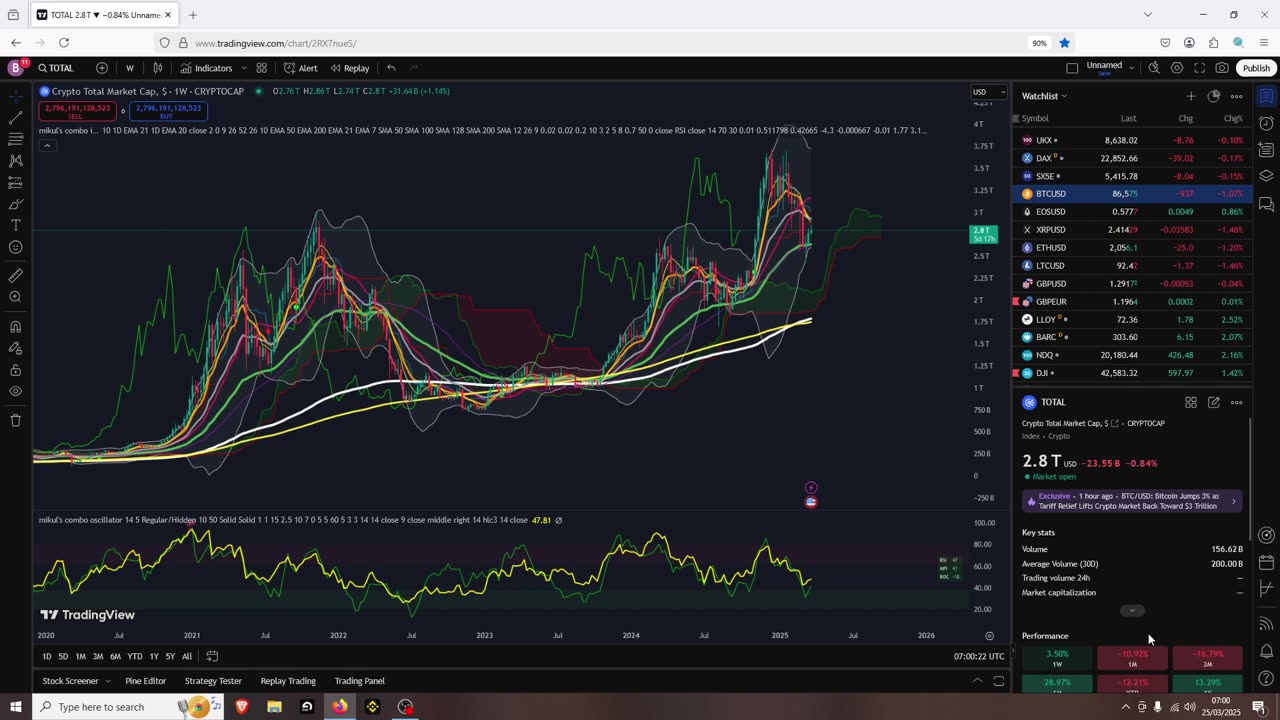Viewport: 1280px width, 720px height.
Task: Select ETHUSD in the watchlist
Action: coord(1132,248)
